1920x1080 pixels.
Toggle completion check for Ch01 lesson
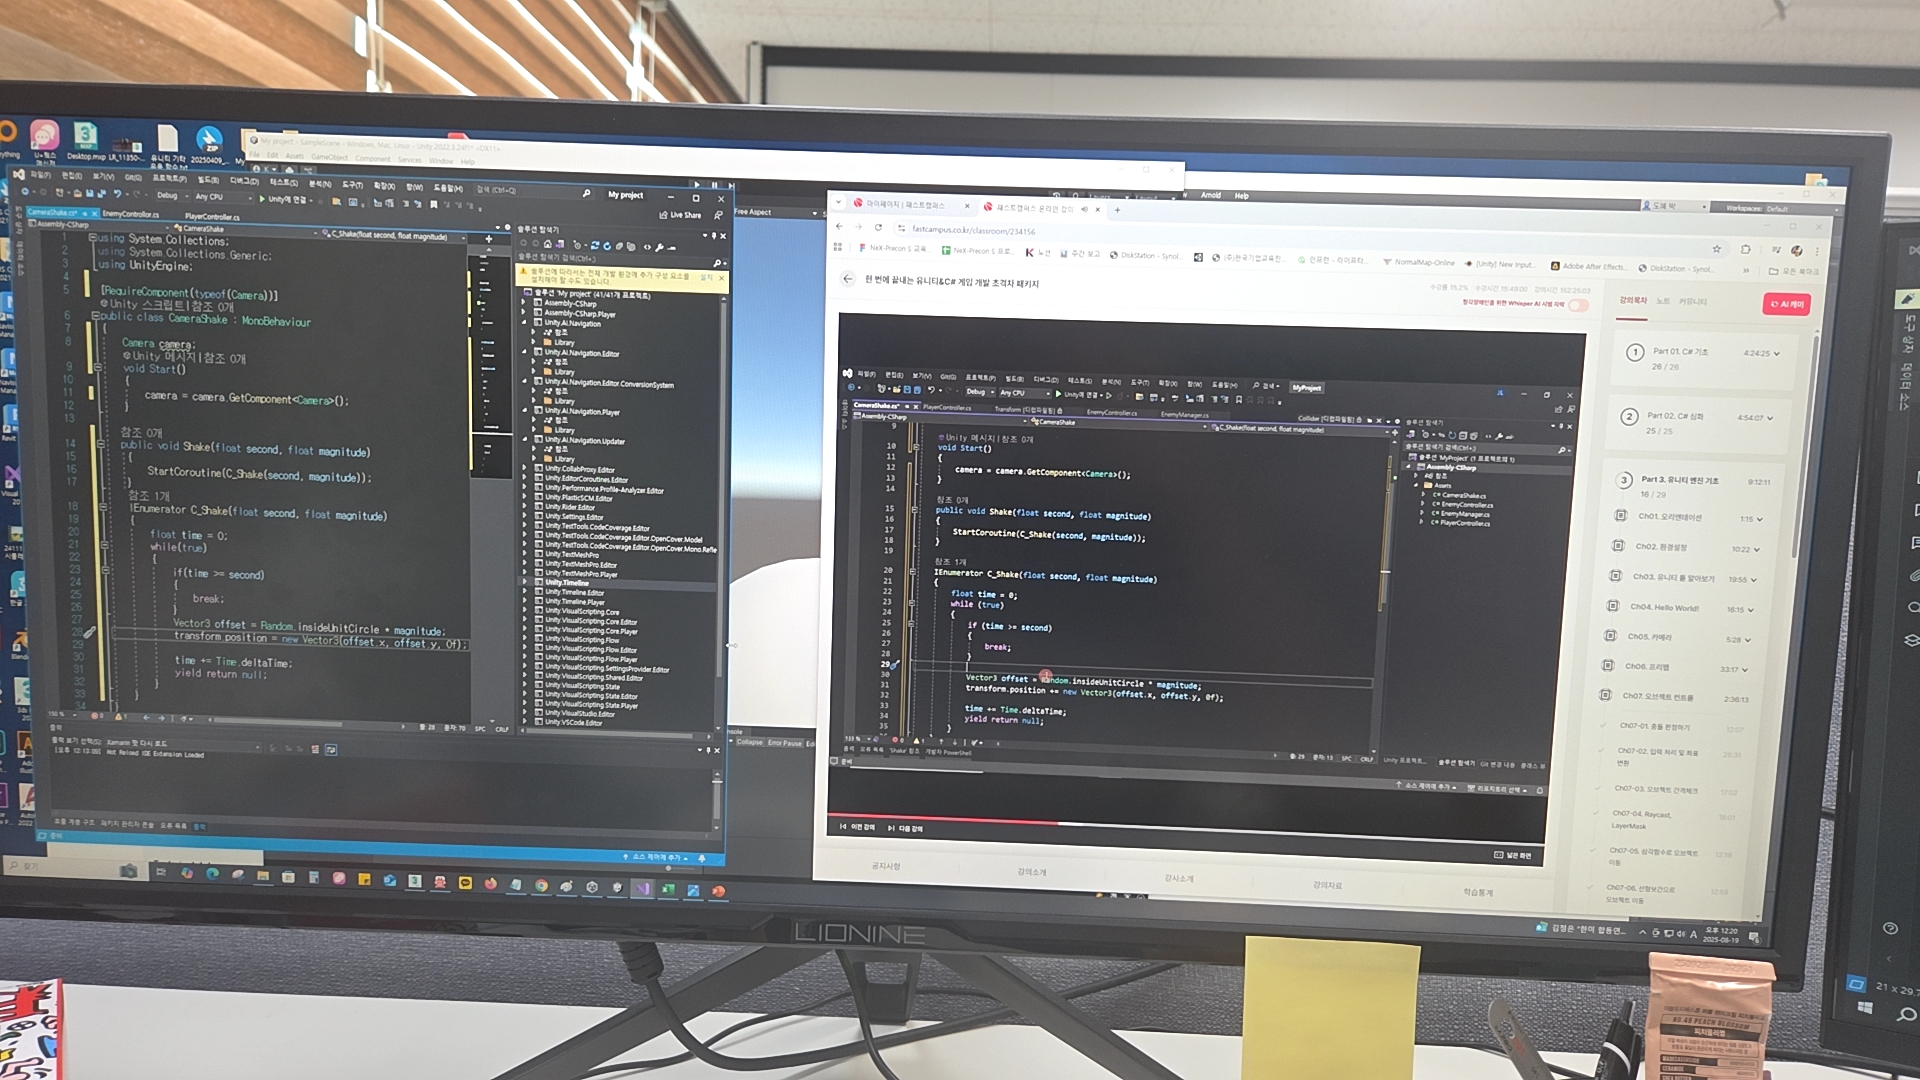click(1620, 516)
